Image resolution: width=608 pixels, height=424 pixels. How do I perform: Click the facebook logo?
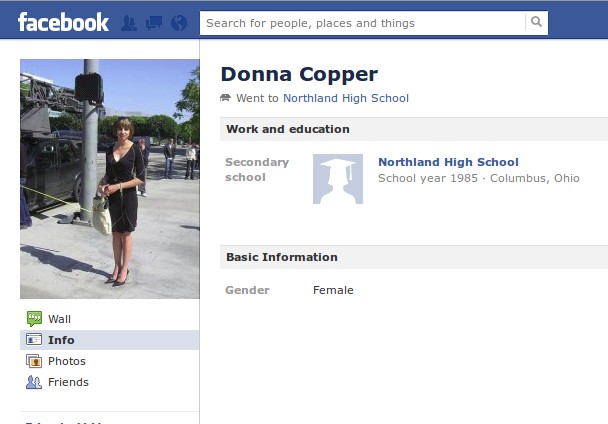click(x=63, y=22)
